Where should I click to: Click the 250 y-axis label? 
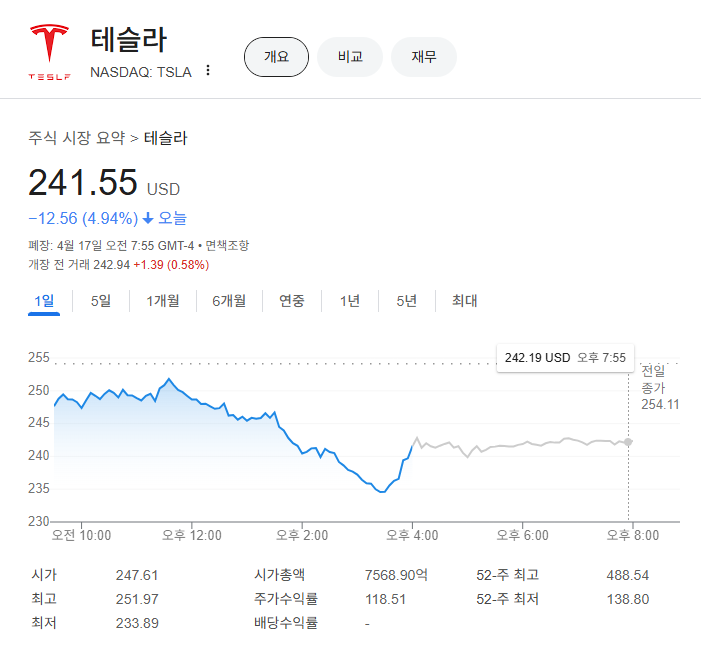pos(39,390)
